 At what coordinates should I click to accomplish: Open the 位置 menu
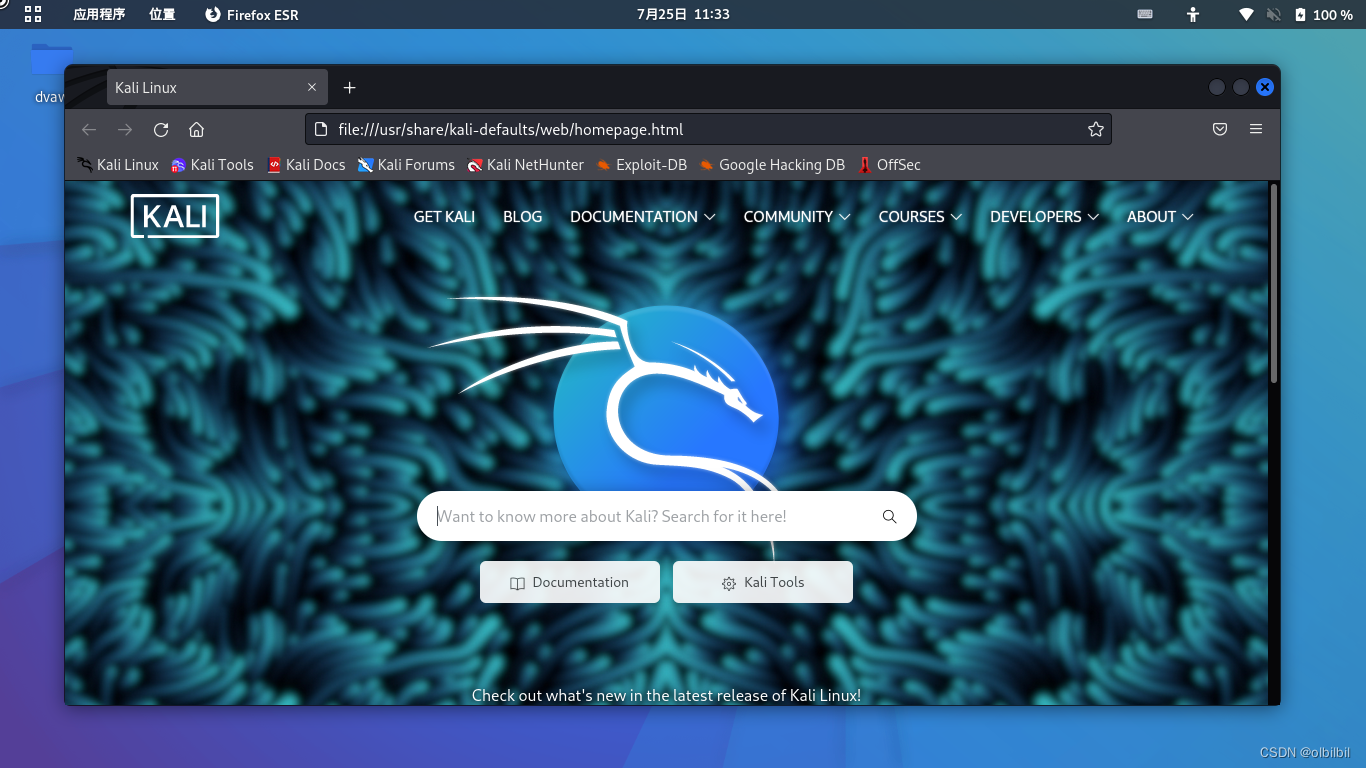coord(162,14)
